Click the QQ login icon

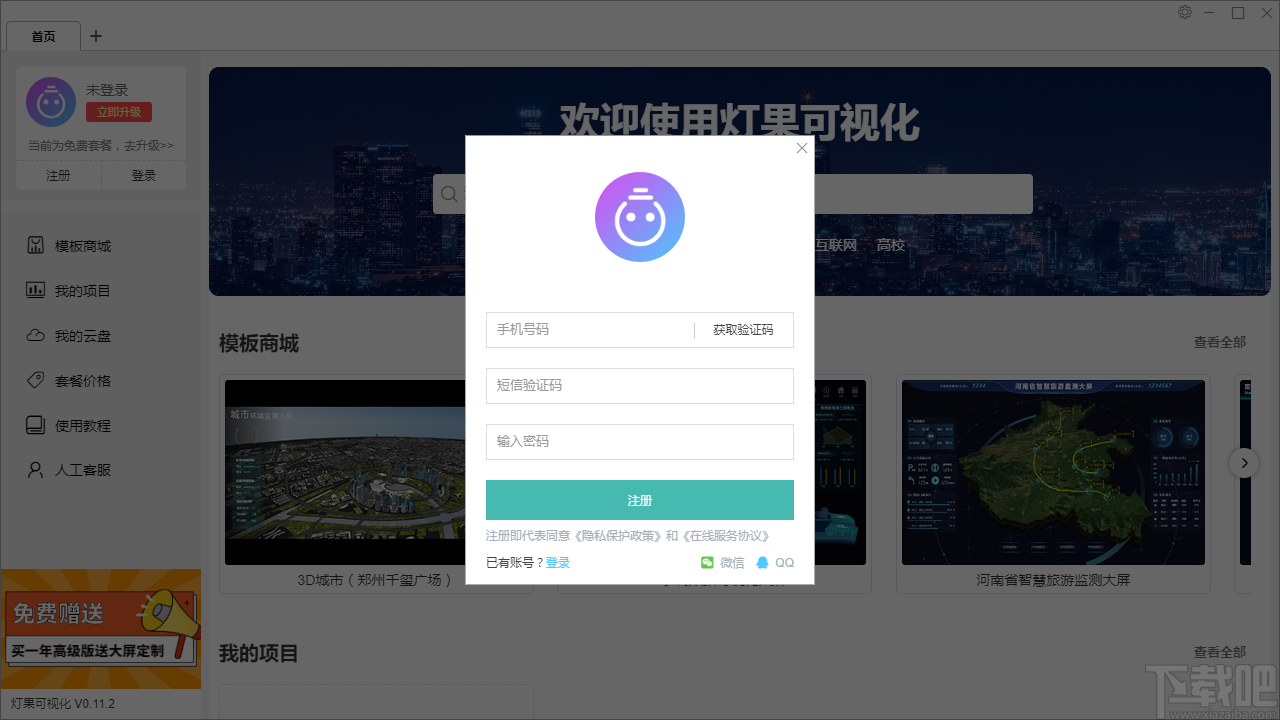tap(763, 563)
